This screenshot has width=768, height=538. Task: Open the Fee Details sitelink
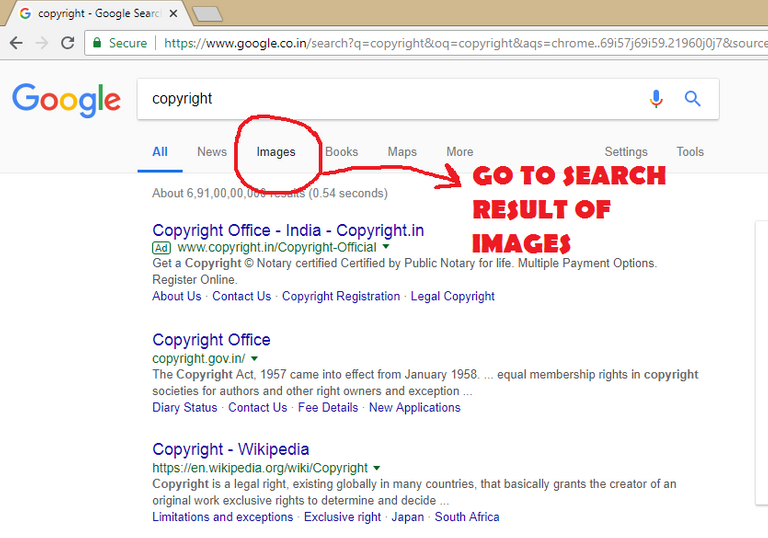coord(327,407)
